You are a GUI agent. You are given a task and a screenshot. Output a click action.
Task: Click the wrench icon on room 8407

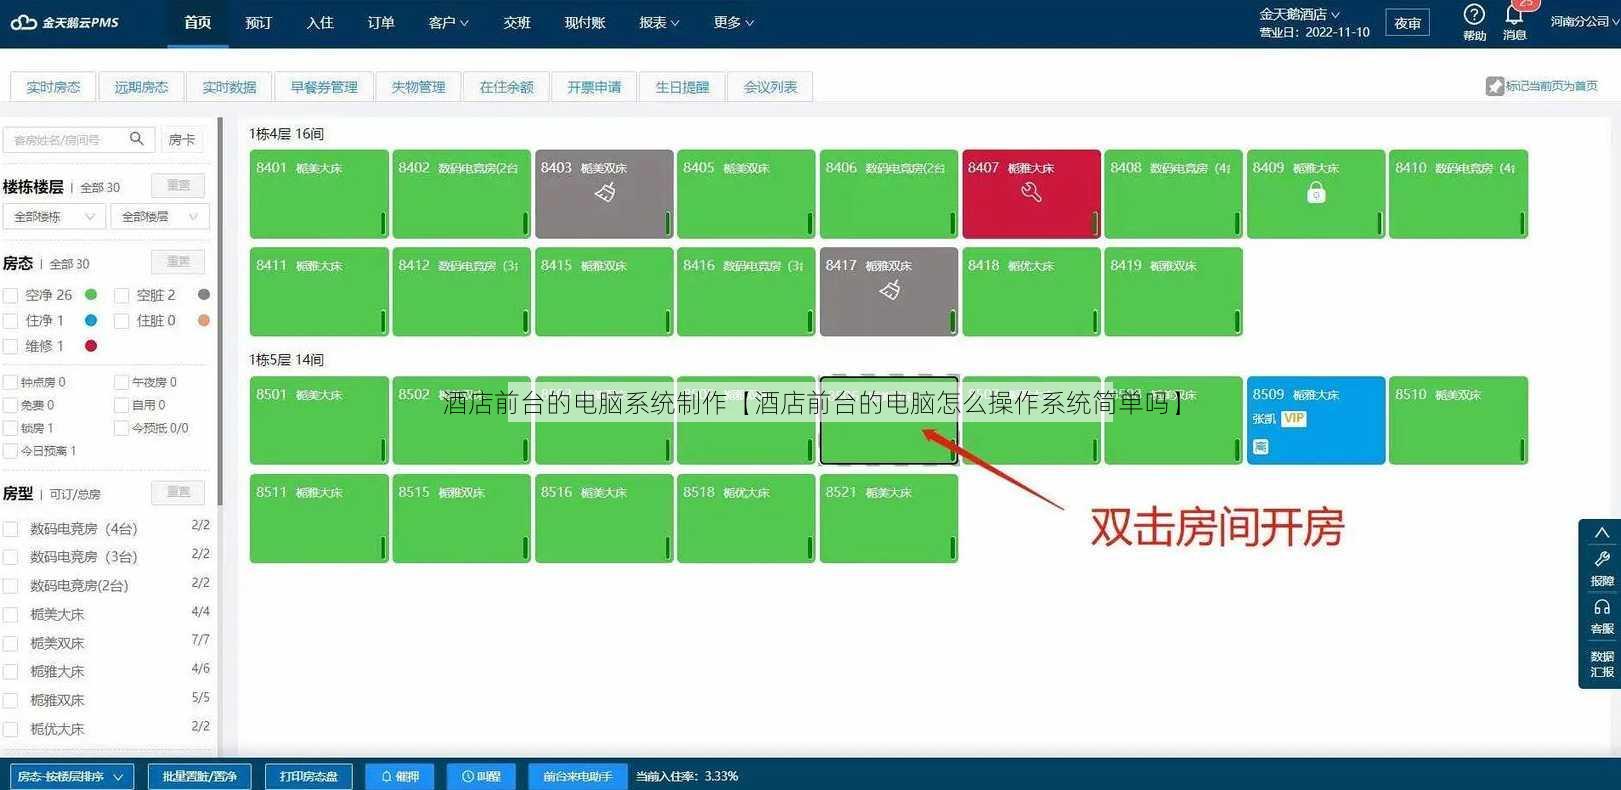click(x=1031, y=192)
